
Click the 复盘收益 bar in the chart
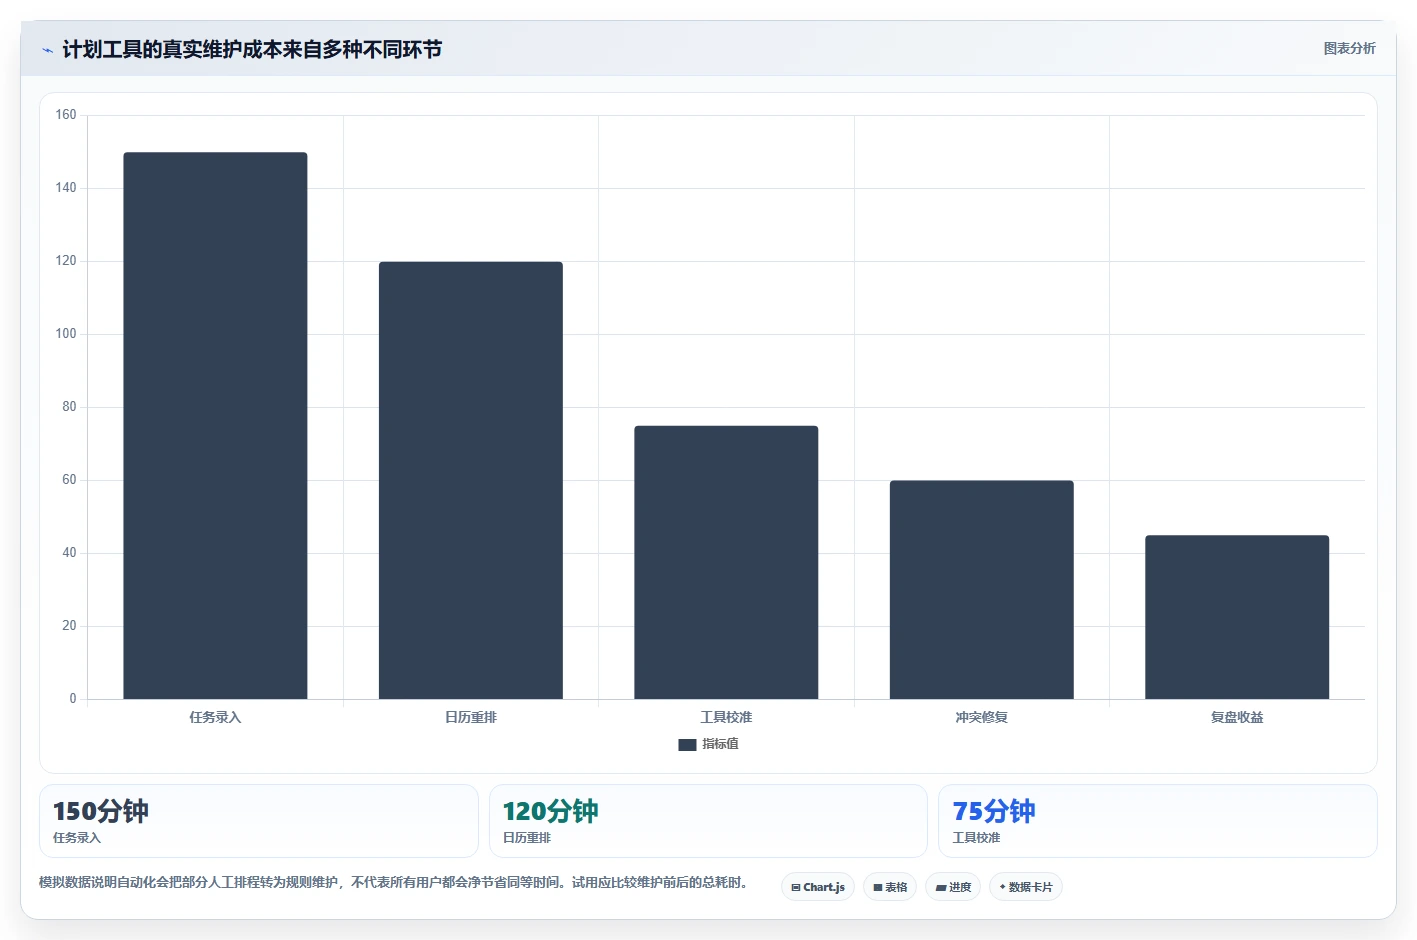[1237, 617]
